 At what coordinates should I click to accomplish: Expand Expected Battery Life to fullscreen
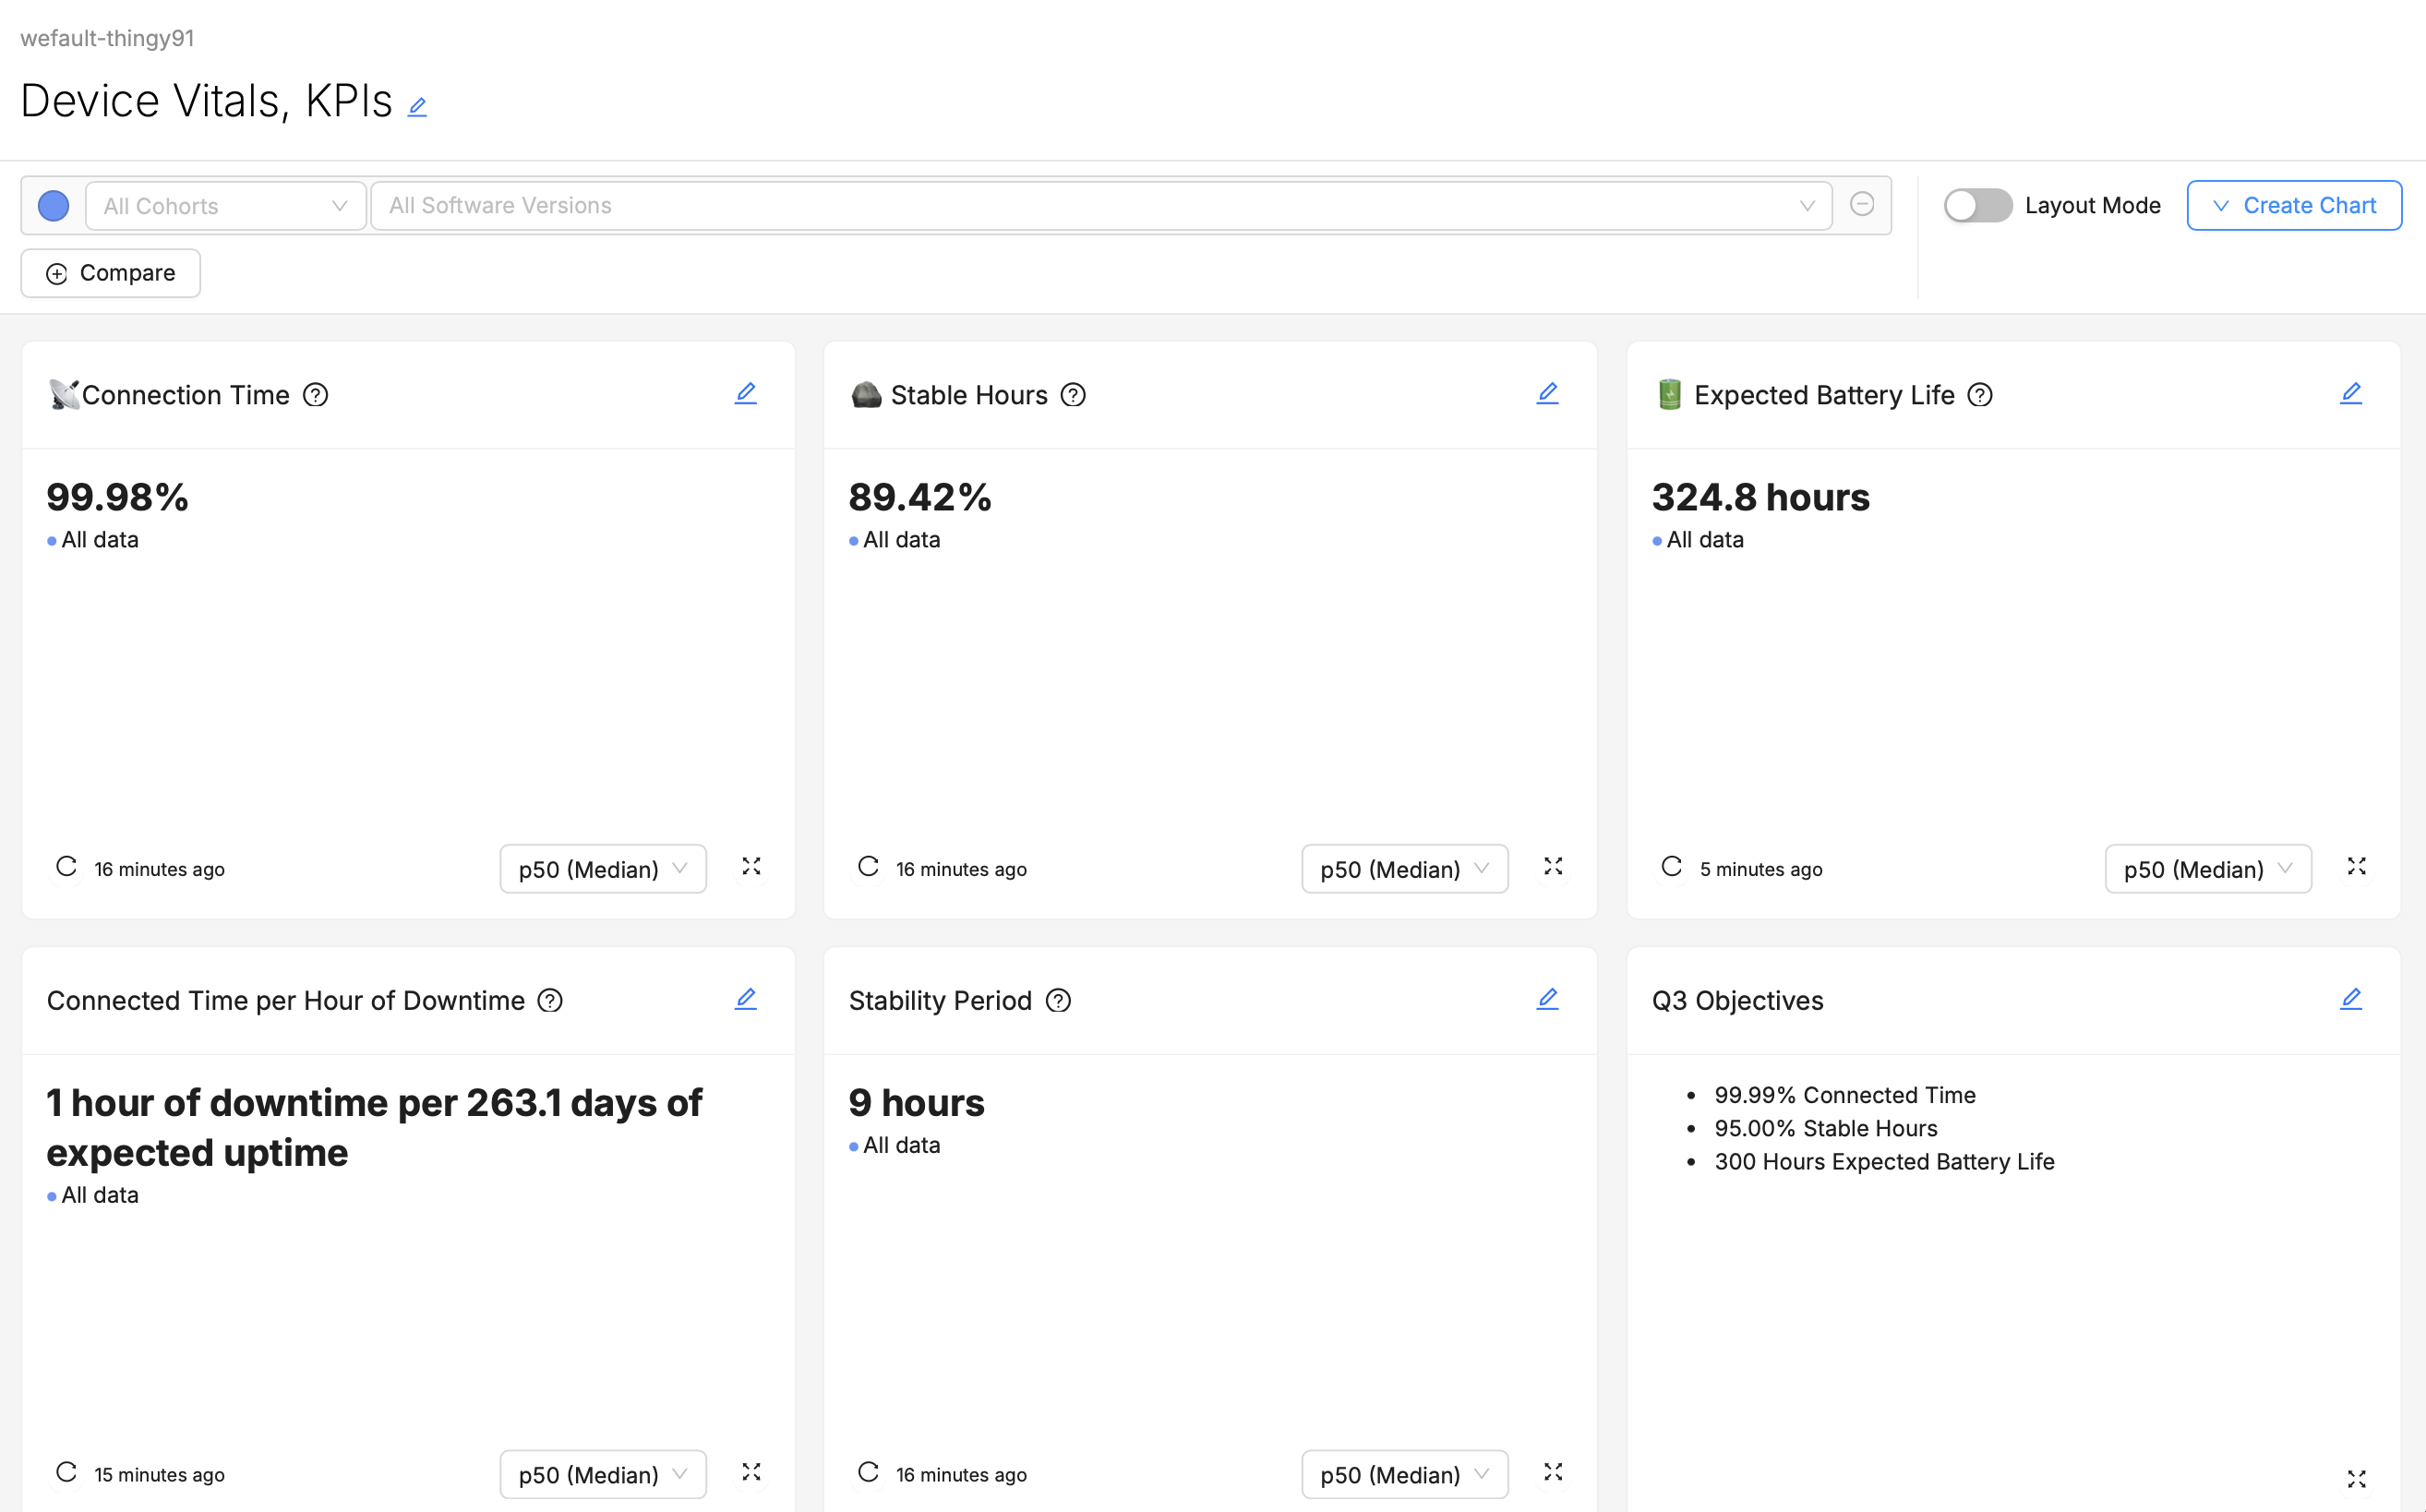tap(2358, 866)
